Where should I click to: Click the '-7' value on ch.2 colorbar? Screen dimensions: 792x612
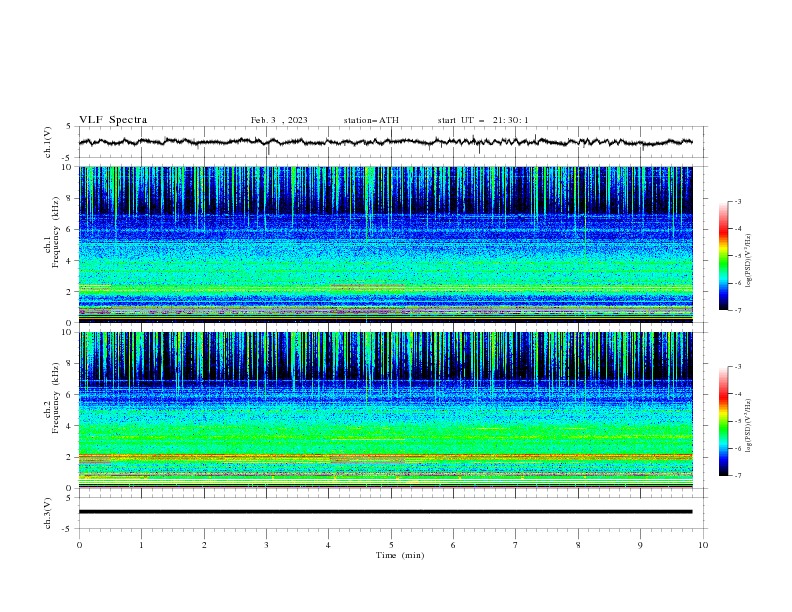[737, 475]
